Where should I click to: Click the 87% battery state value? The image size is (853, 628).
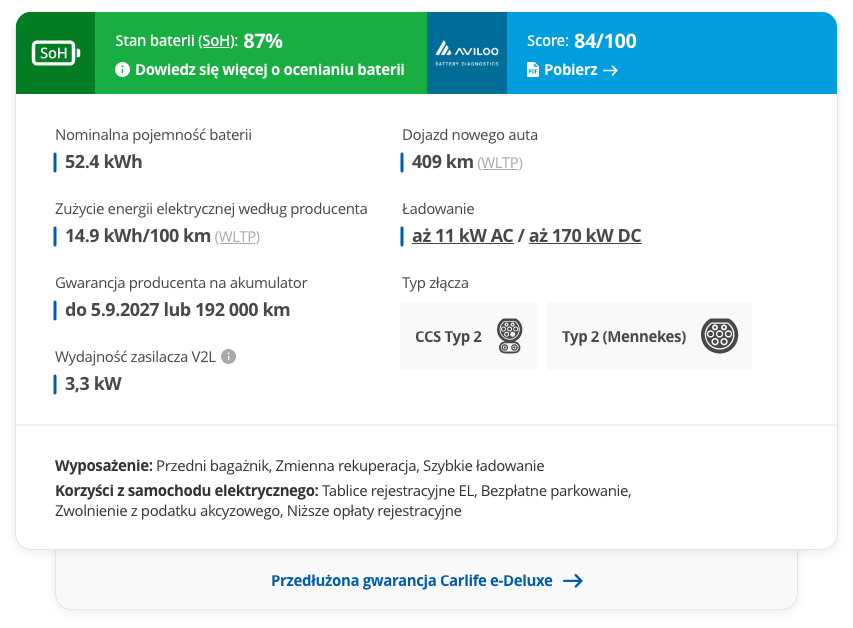coord(263,41)
